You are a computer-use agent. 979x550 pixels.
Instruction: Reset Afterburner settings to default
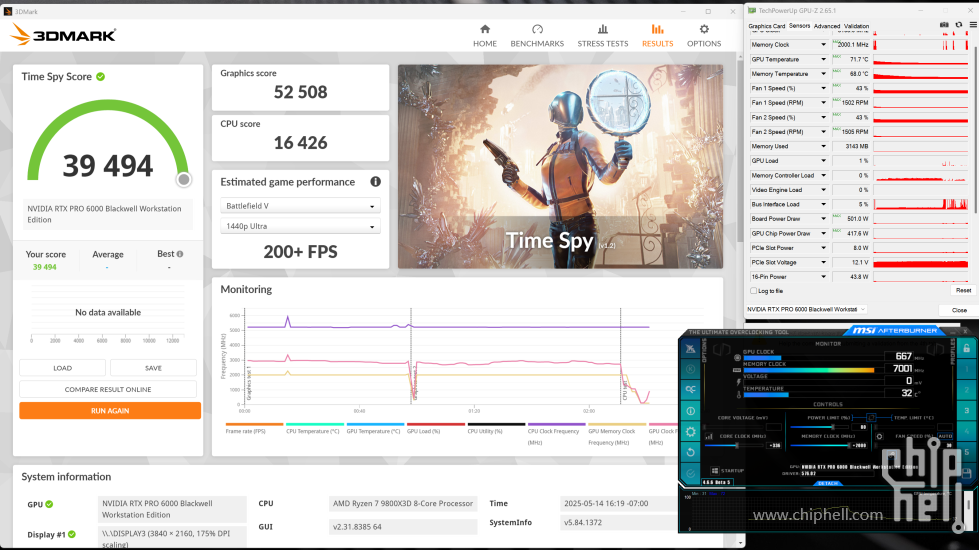click(690, 452)
